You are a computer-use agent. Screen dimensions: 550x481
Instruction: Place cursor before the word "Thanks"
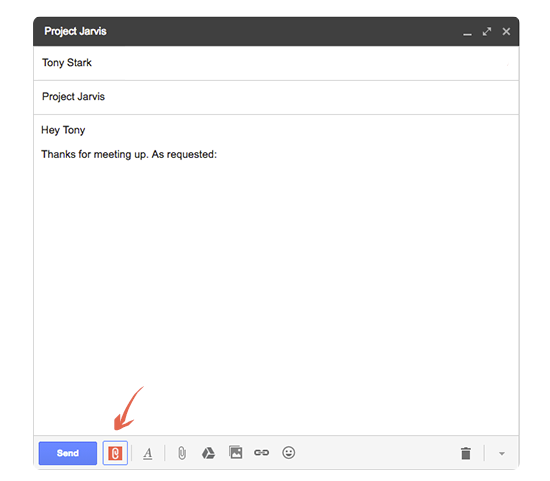(x=41, y=154)
